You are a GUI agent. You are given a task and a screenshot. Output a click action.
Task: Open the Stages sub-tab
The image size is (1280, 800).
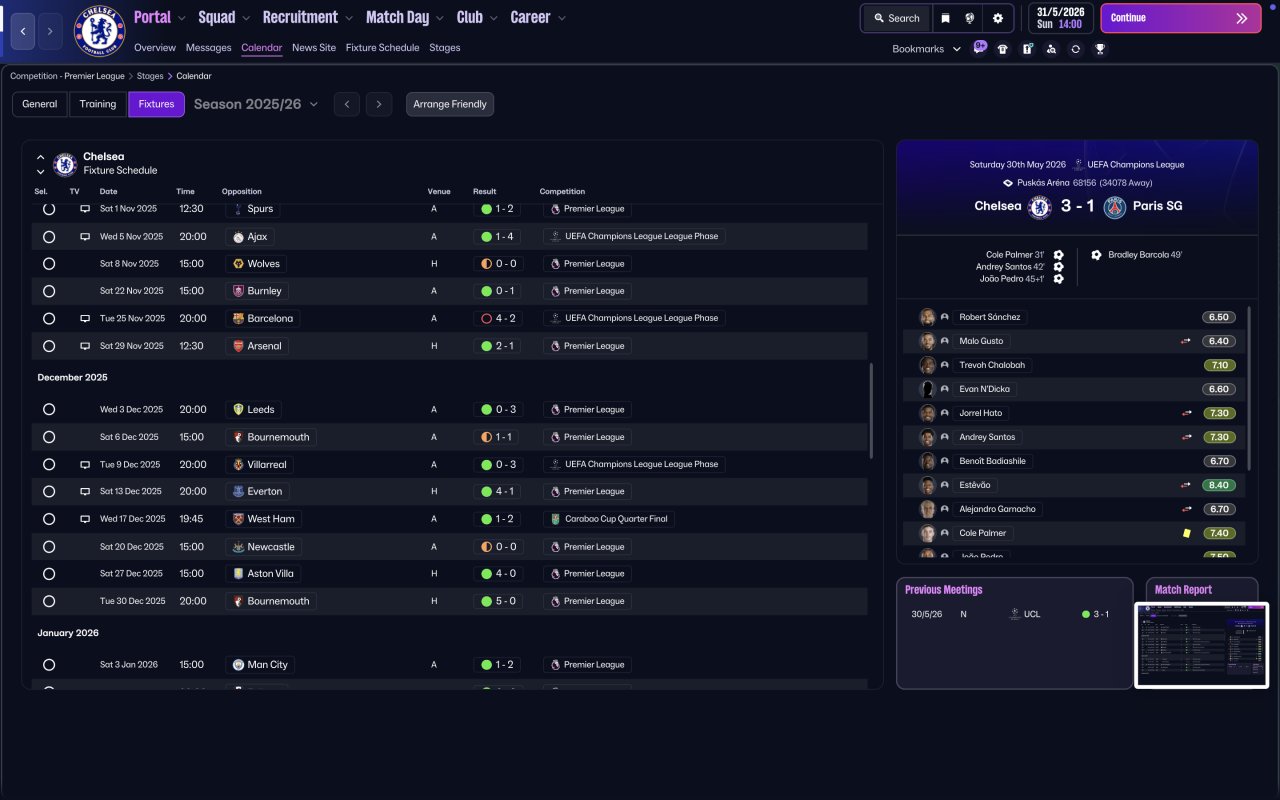coord(445,48)
